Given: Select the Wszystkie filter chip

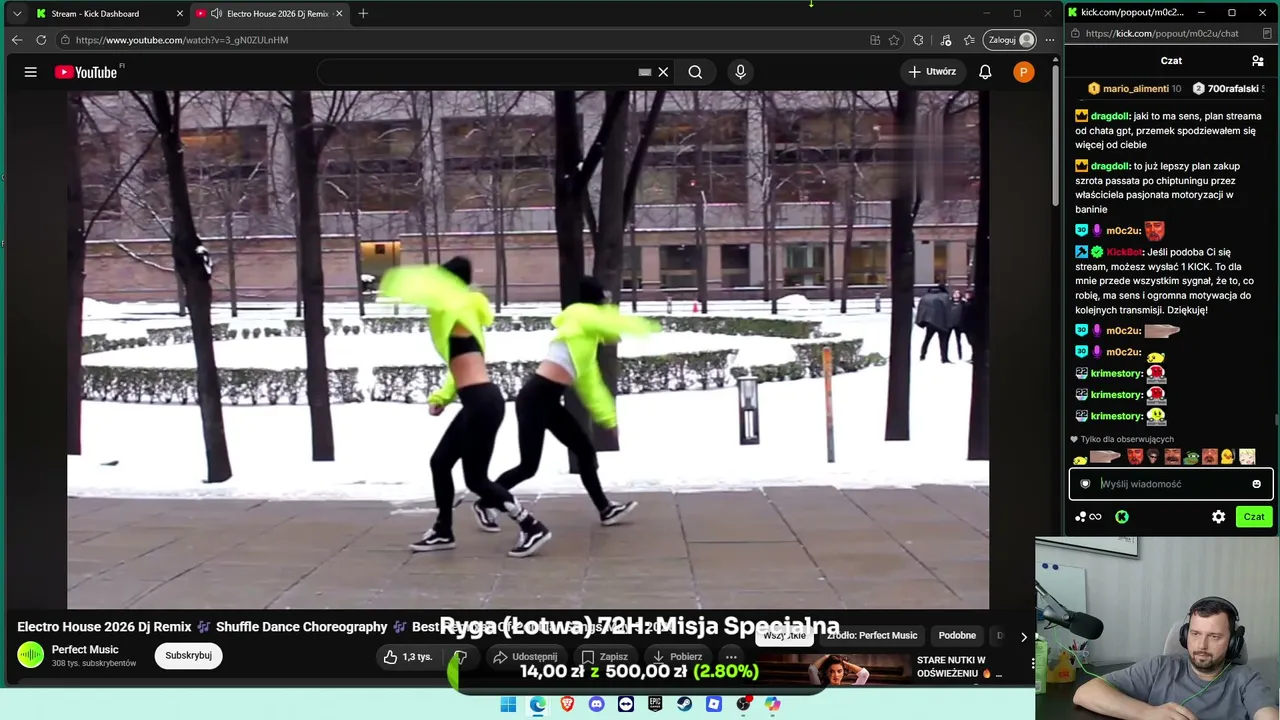Looking at the screenshot, I should click(784, 636).
